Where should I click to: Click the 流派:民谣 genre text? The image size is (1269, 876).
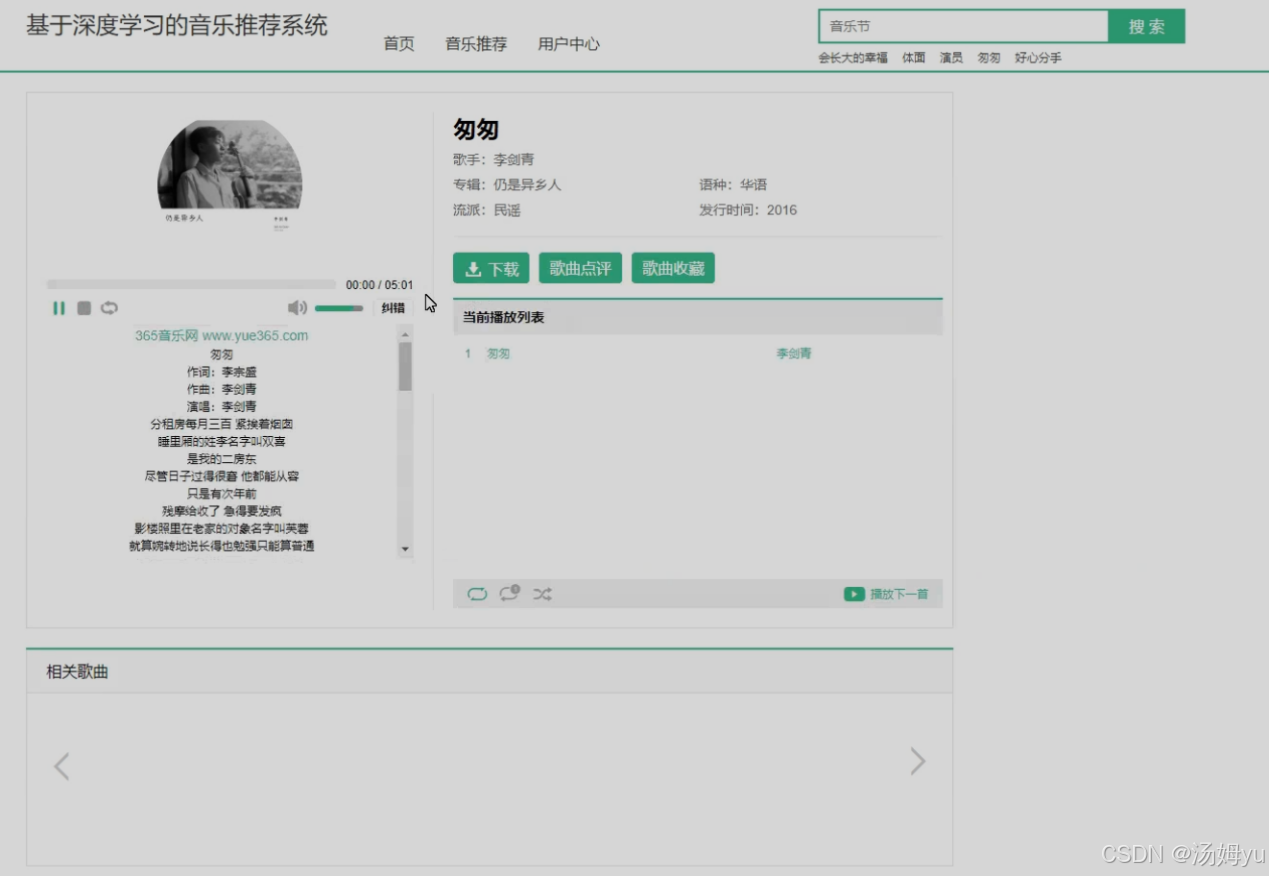coord(486,210)
